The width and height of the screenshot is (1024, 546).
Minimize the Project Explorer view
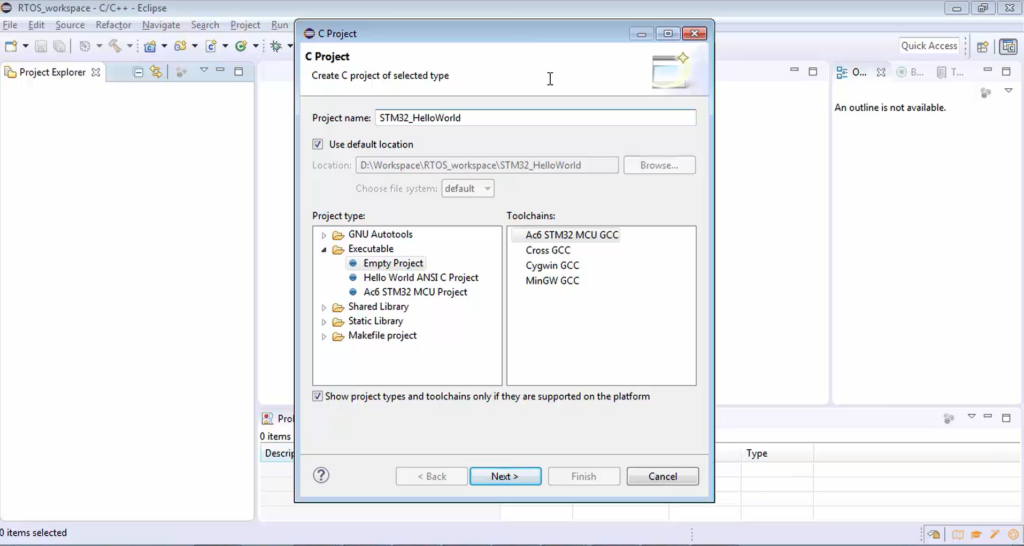click(x=220, y=71)
